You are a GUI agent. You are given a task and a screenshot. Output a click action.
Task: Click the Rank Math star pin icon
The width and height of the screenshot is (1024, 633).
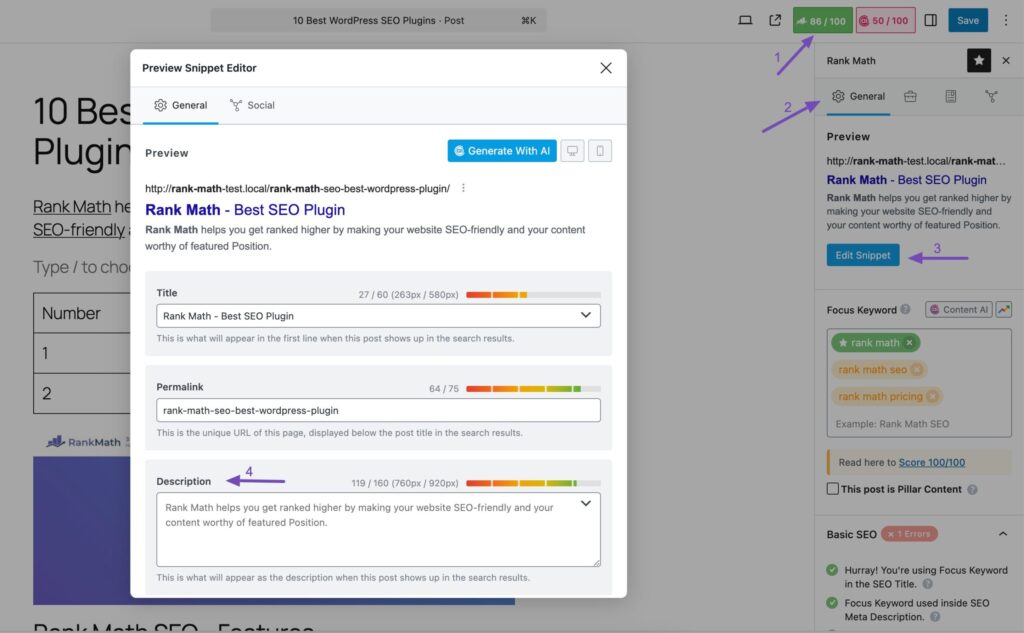(x=978, y=61)
